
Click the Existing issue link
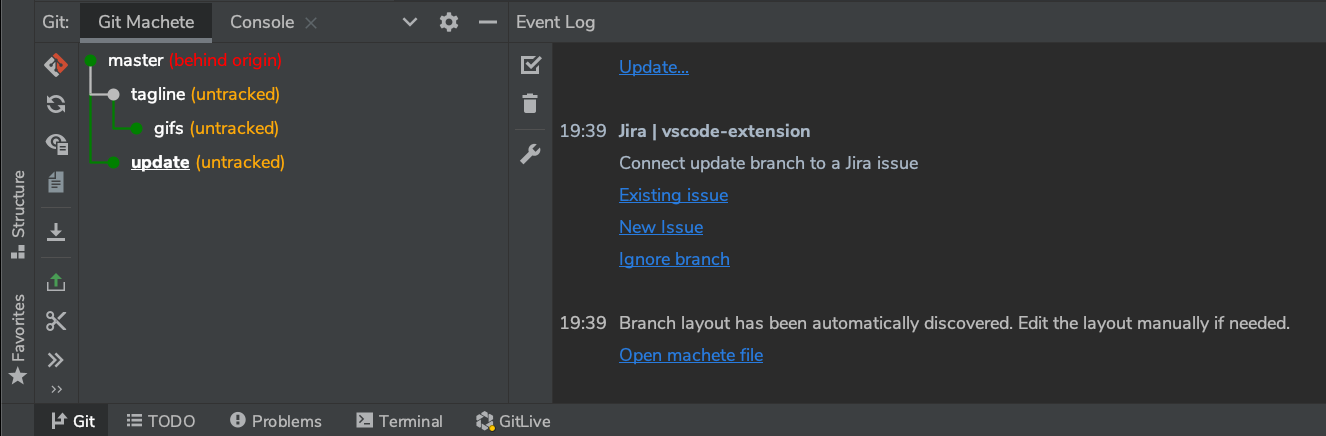point(673,195)
